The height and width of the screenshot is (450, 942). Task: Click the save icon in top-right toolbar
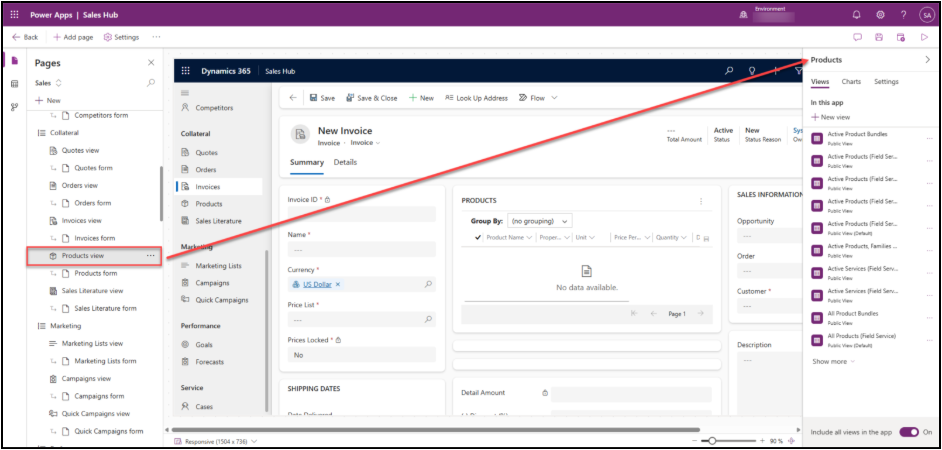[879, 37]
